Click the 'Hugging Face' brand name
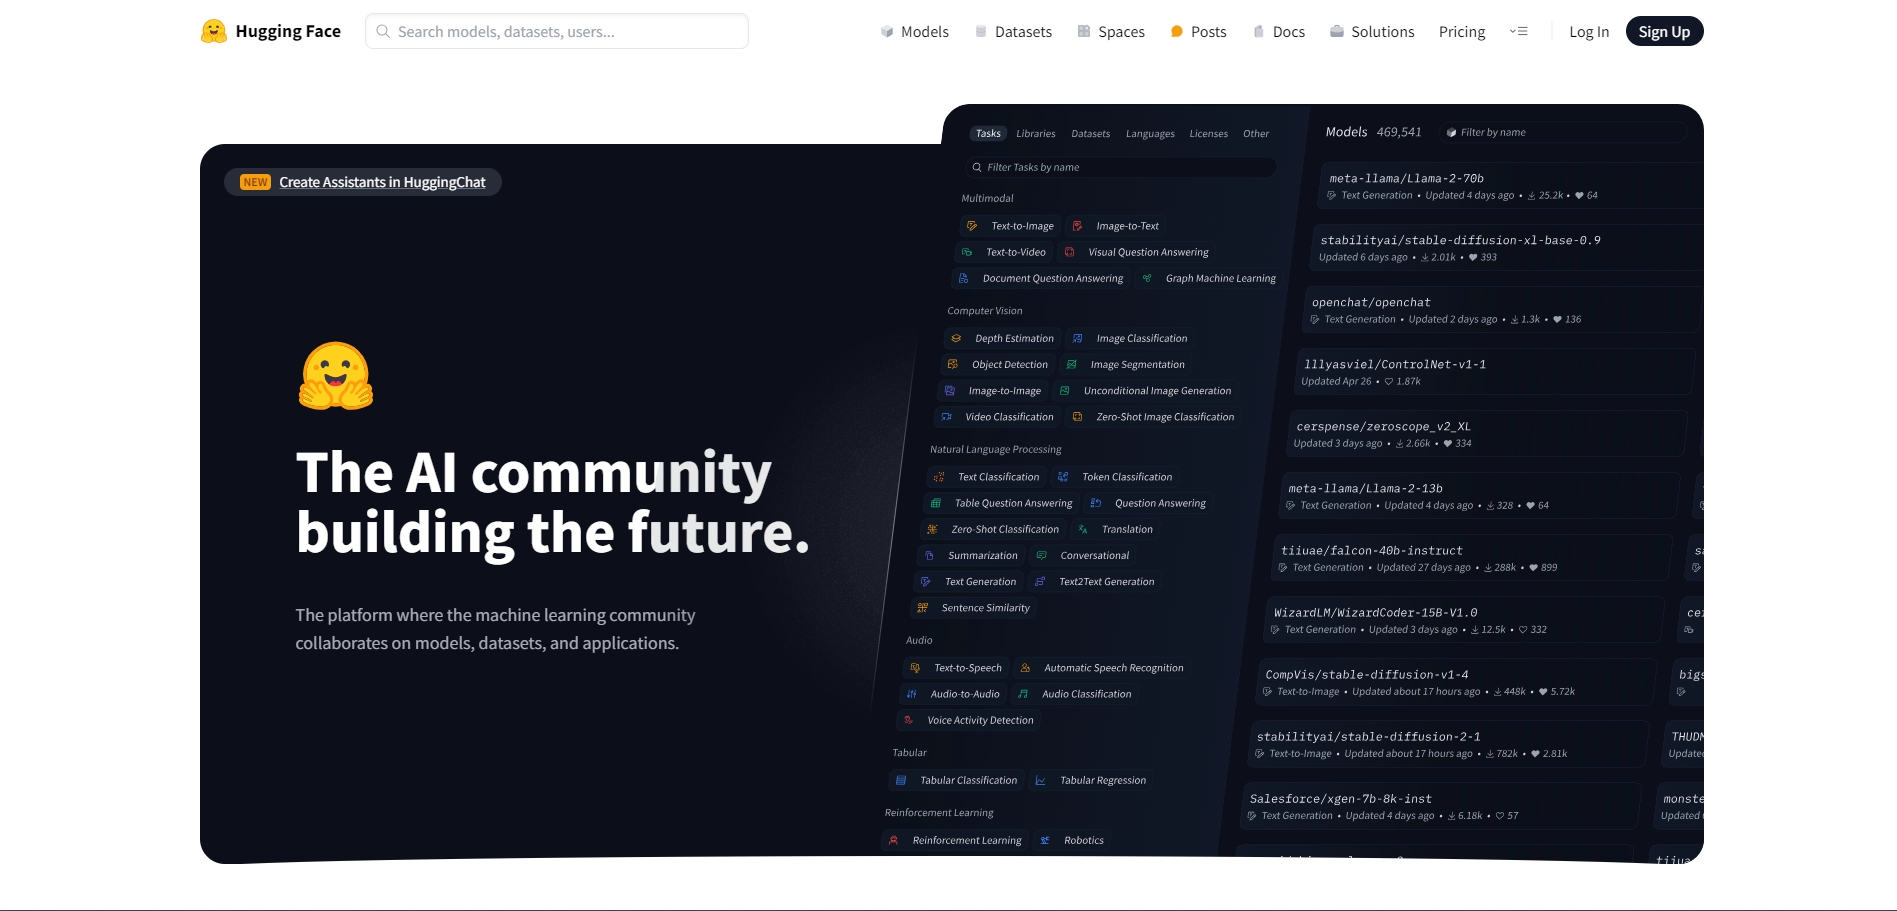The width and height of the screenshot is (1897, 911). [288, 31]
